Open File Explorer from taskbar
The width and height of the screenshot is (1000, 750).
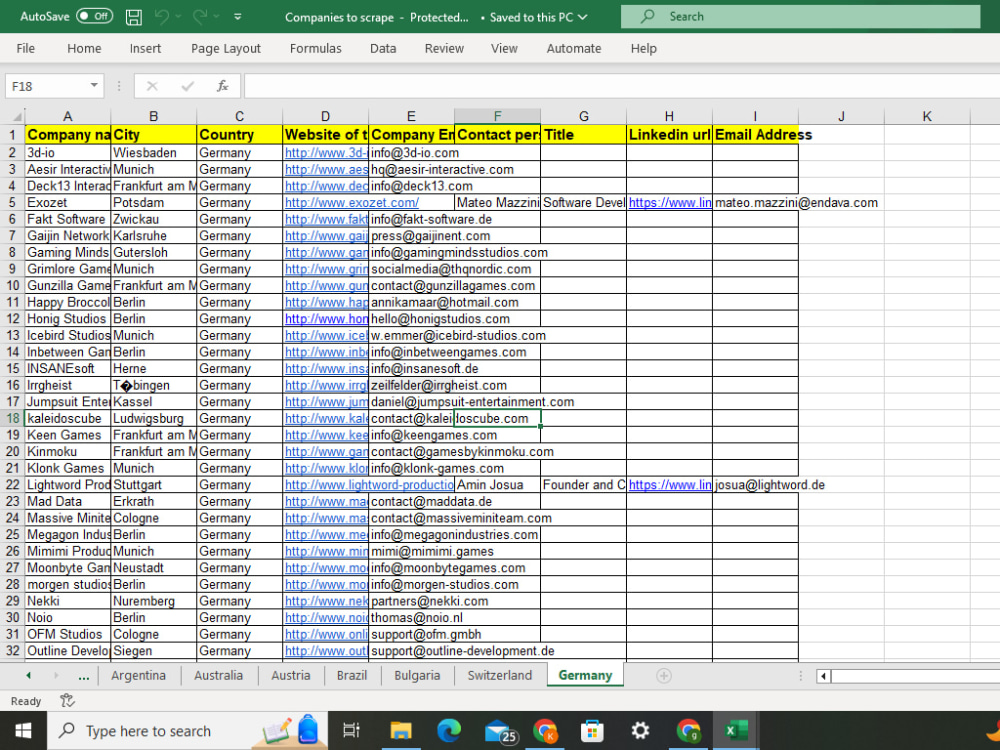click(401, 731)
